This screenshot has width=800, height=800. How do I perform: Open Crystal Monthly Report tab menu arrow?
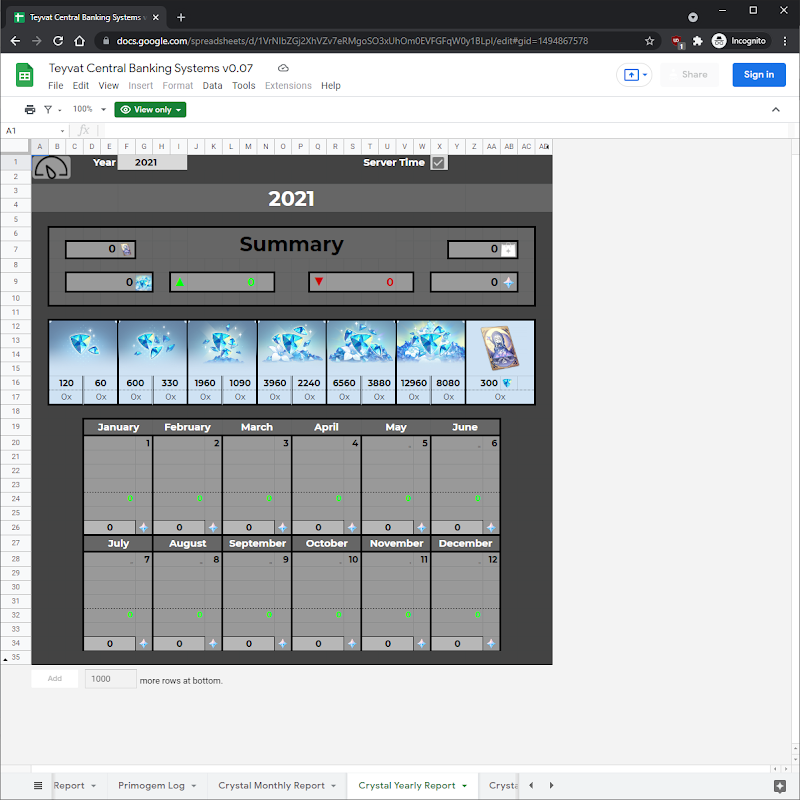coord(334,786)
